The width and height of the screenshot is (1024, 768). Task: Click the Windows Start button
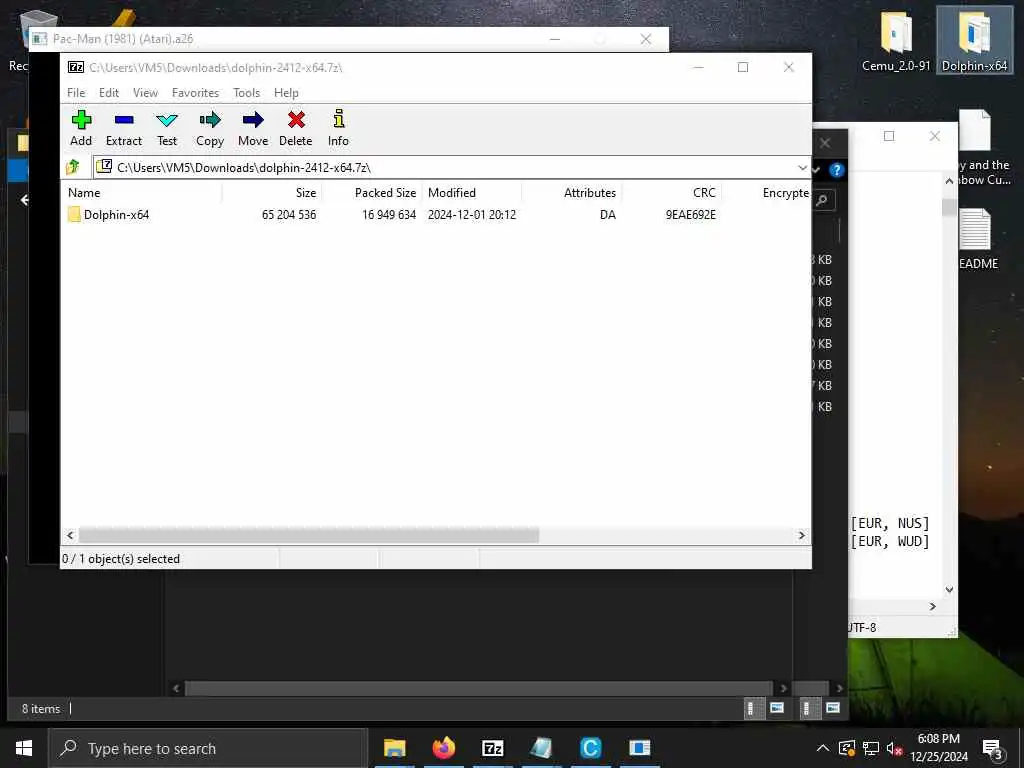point(24,748)
